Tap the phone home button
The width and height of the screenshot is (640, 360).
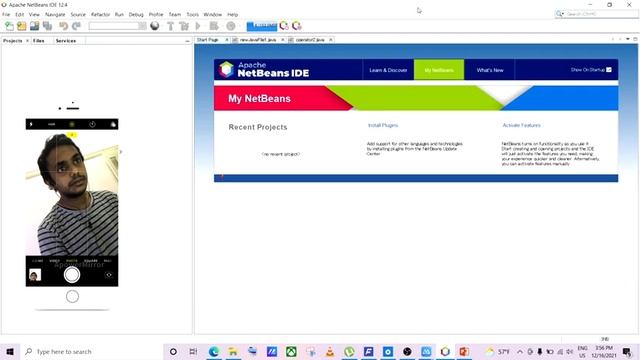point(72,296)
